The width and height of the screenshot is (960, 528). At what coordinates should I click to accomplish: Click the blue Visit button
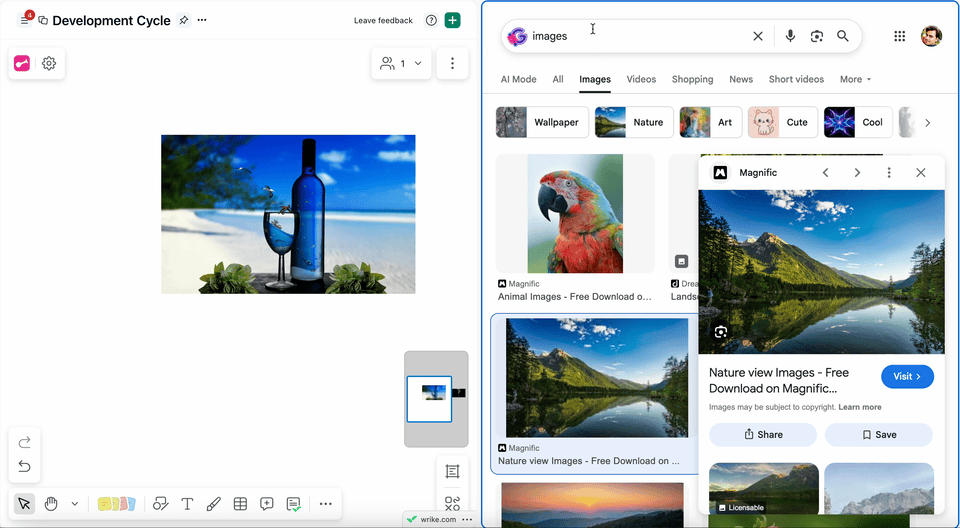(x=907, y=376)
